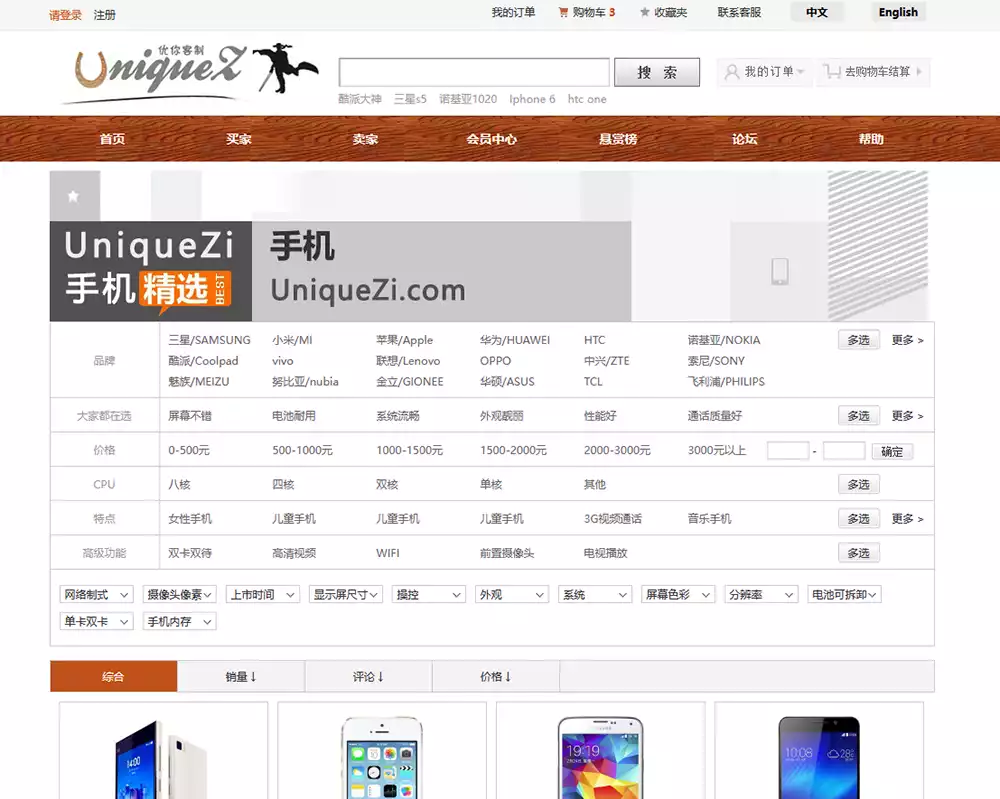
Task: Open 买家 in navigation bar
Action: 239,139
